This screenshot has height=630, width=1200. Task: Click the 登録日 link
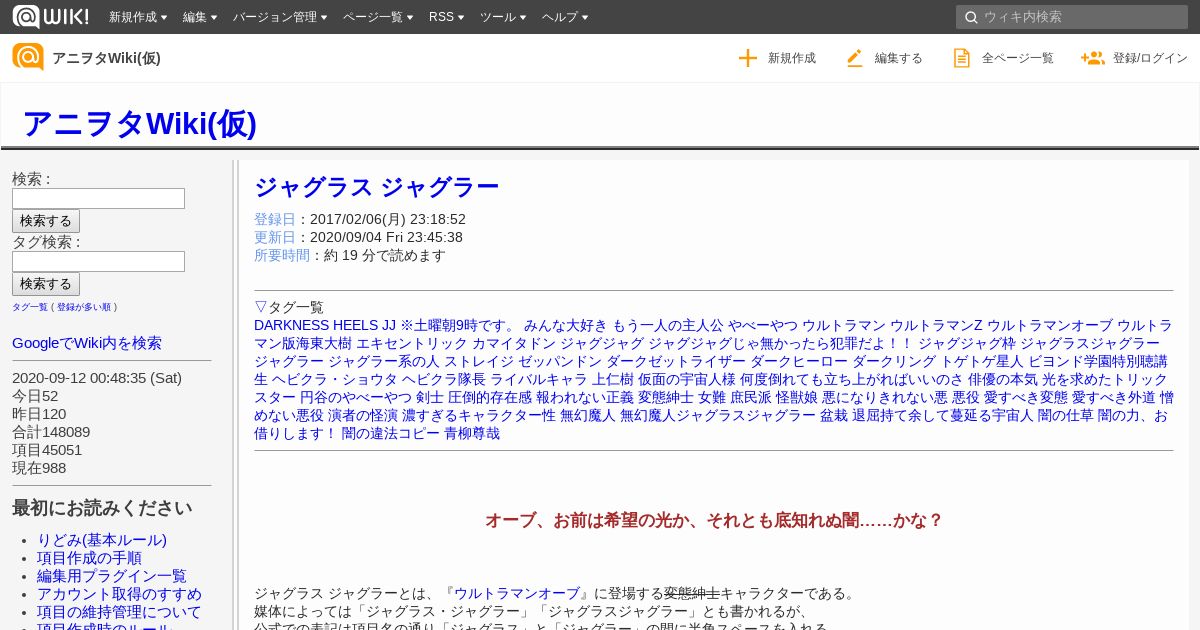pos(275,219)
